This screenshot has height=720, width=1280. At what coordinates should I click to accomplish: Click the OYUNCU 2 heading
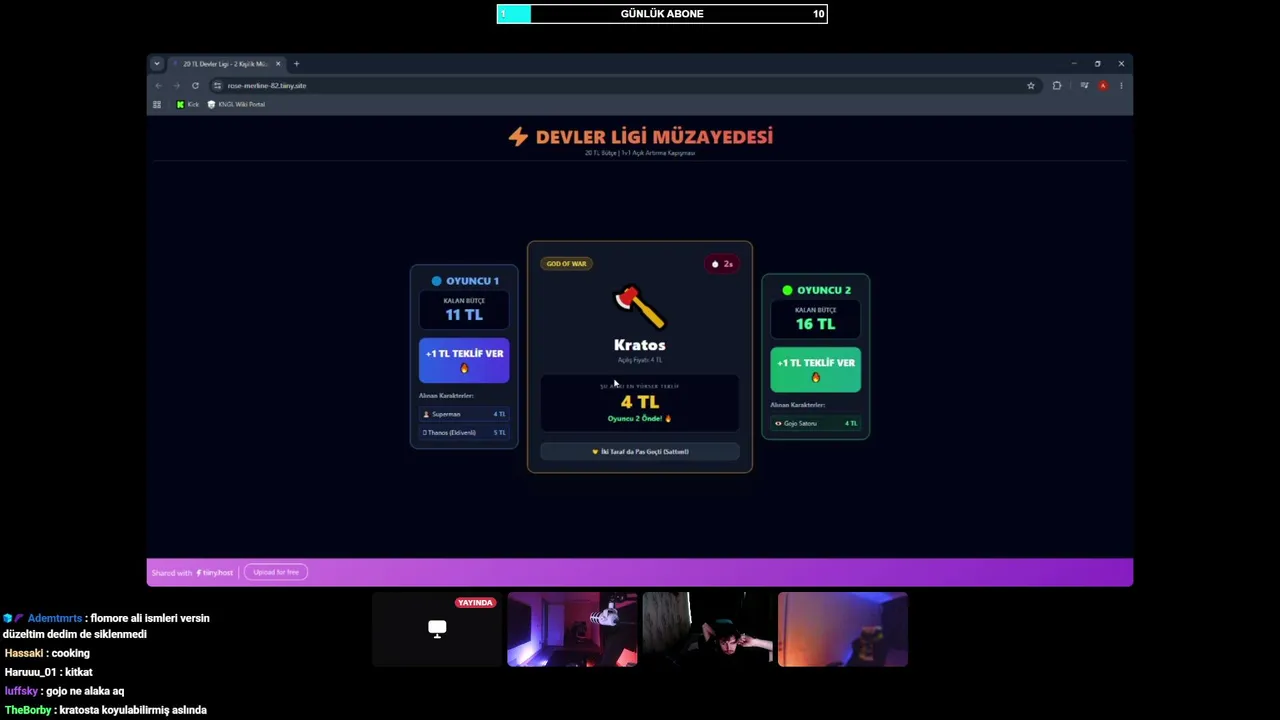pos(824,290)
